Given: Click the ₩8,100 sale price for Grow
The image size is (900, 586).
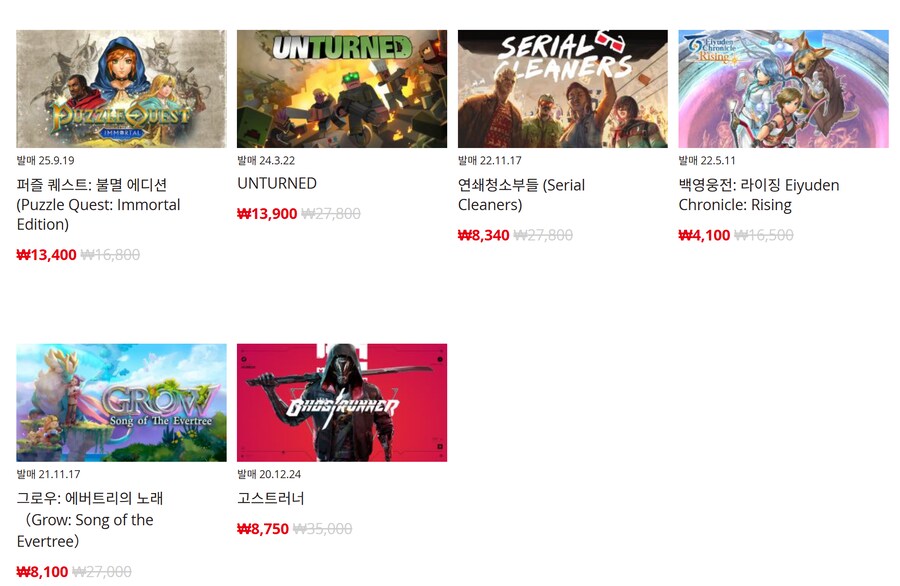Looking at the screenshot, I should click(x=42, y=572).
